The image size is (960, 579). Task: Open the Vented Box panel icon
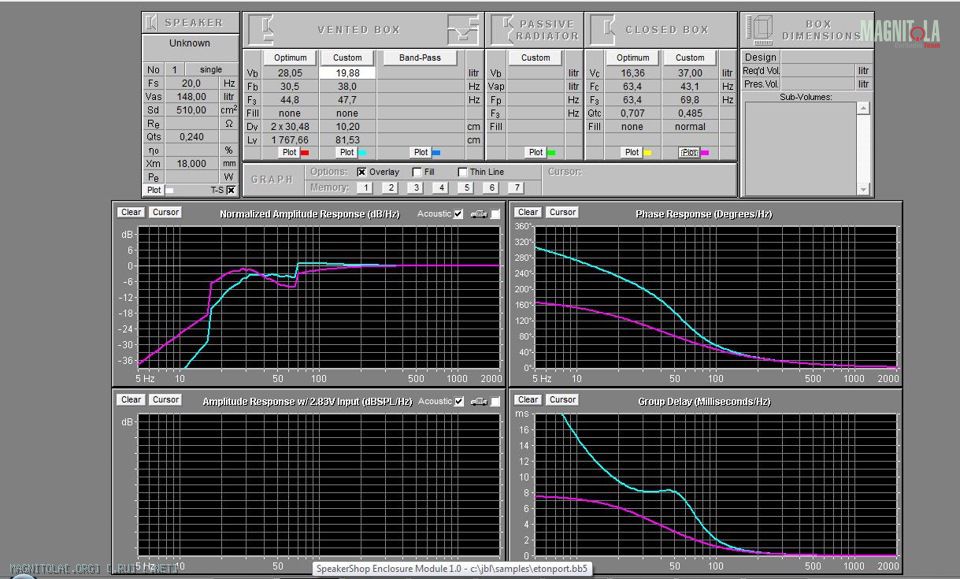(x=263, y=28)
